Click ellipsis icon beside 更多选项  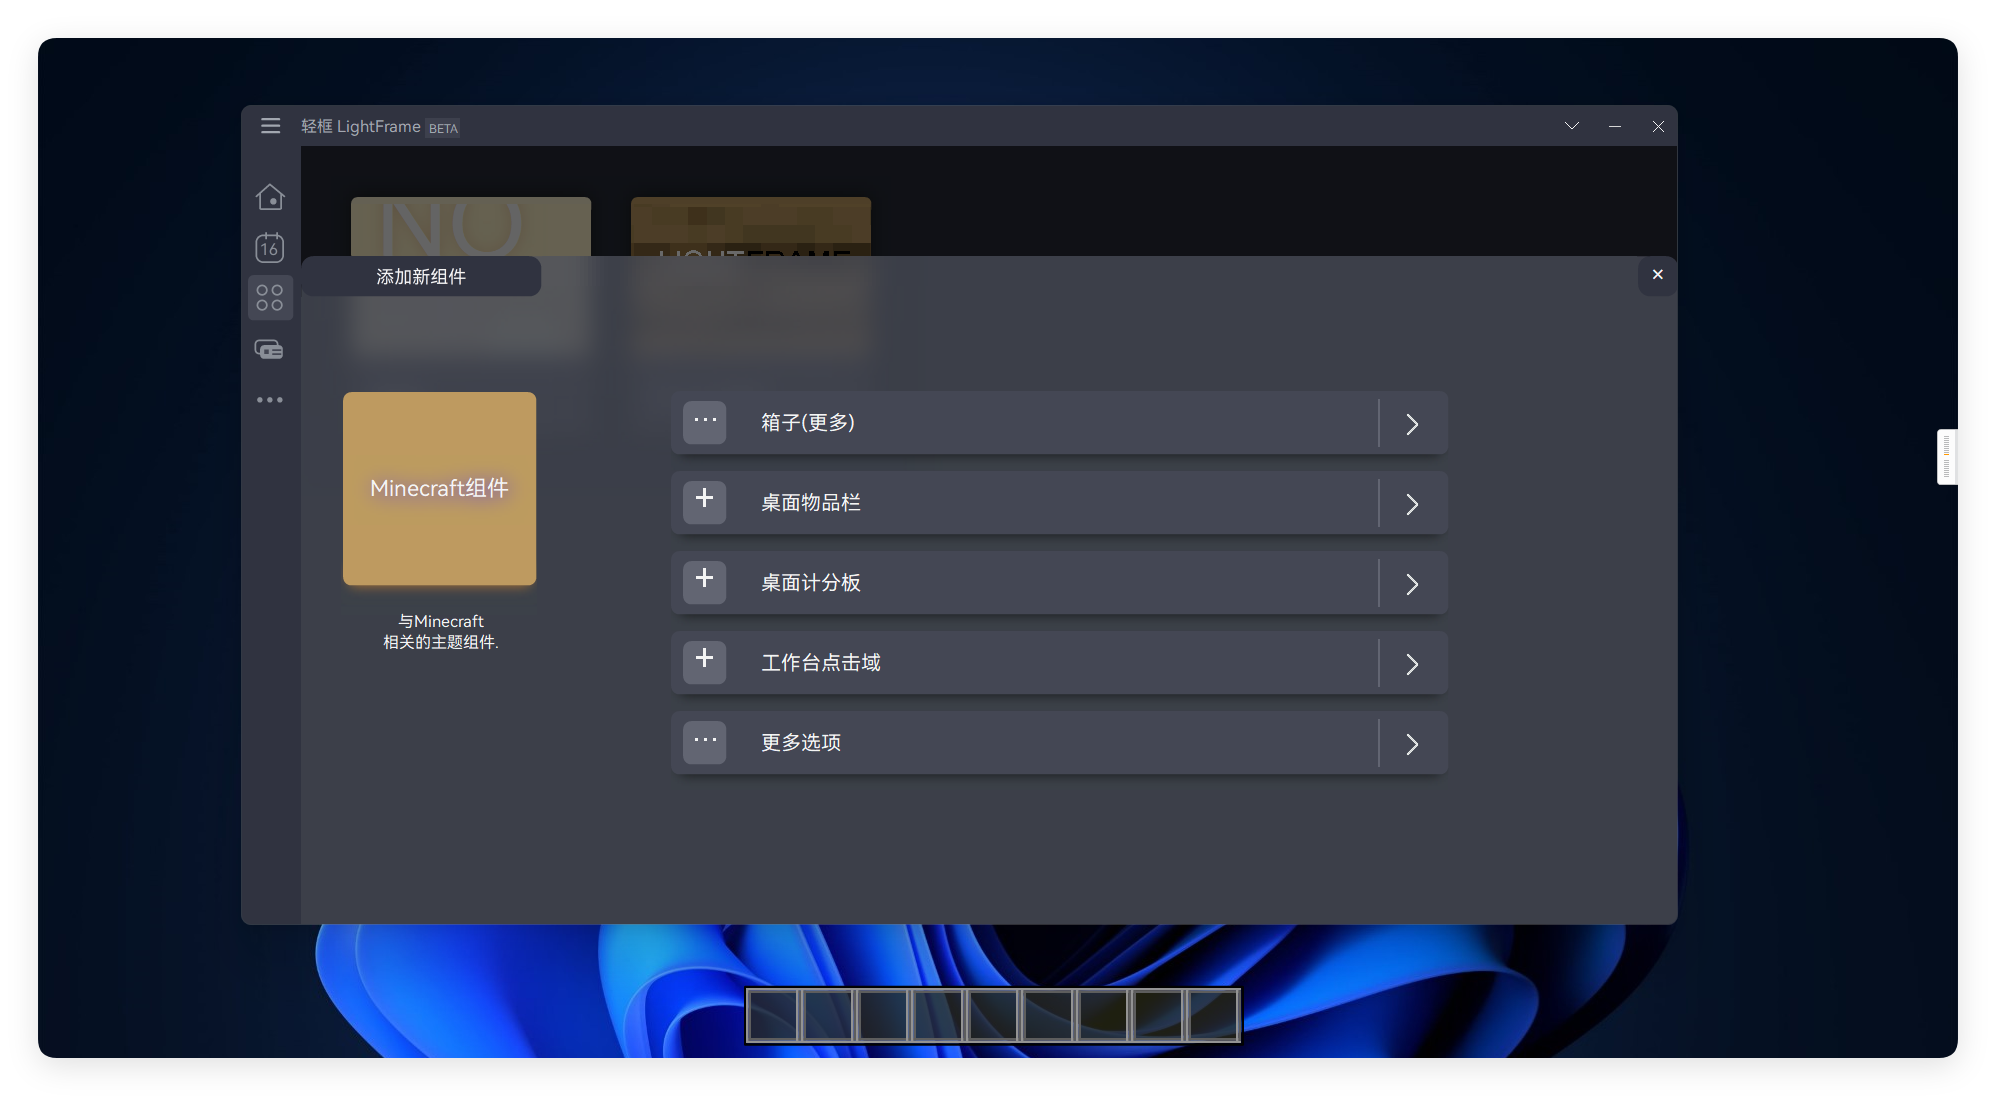705,742
